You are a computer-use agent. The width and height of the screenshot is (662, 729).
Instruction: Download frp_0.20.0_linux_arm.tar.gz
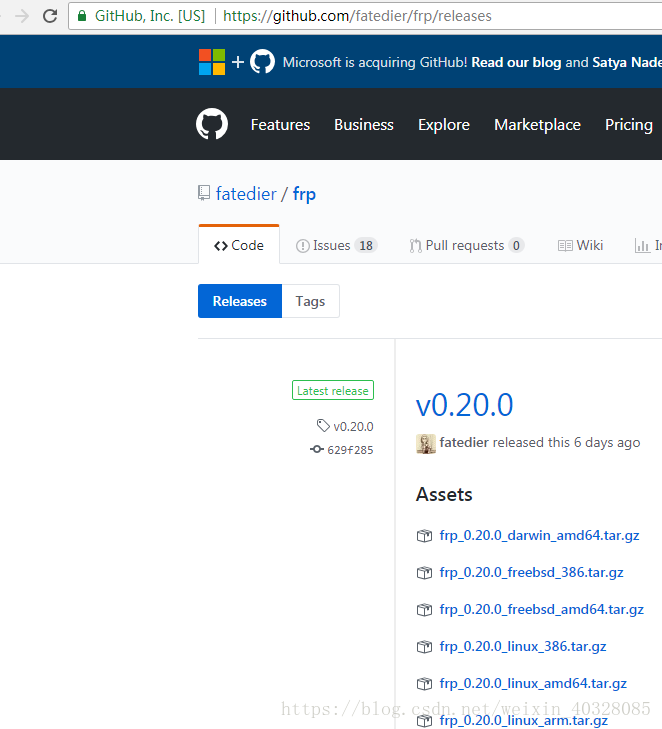point(523,721)
